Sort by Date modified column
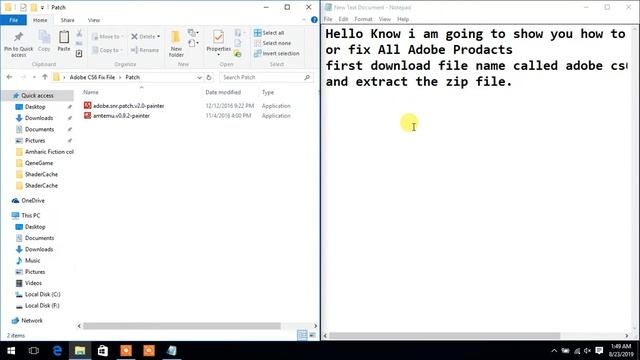 (223, 92)
